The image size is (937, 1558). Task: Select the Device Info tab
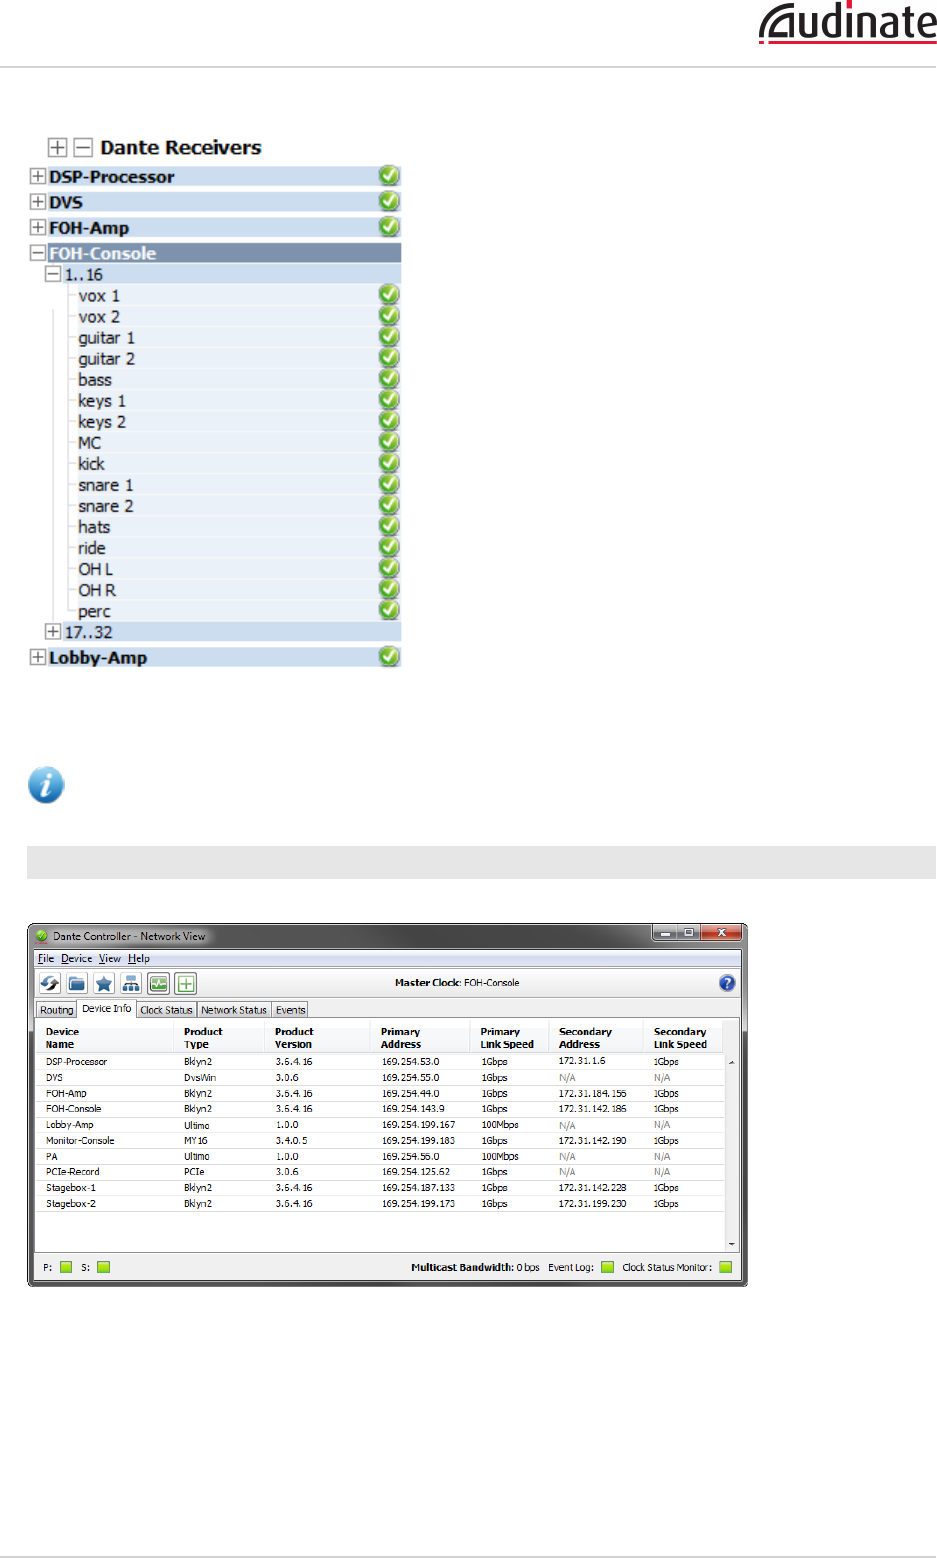coord(107,1008)
